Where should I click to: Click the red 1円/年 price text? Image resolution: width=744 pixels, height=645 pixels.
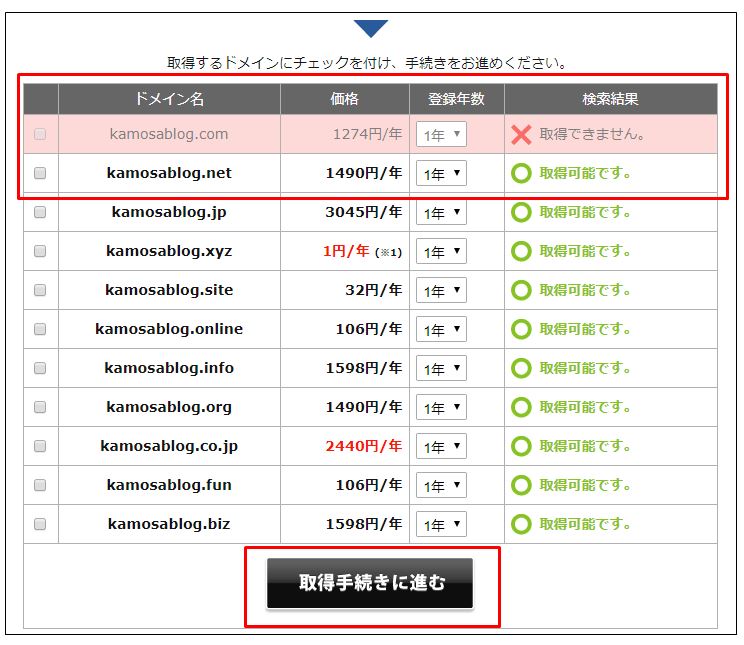pos(346,251)
